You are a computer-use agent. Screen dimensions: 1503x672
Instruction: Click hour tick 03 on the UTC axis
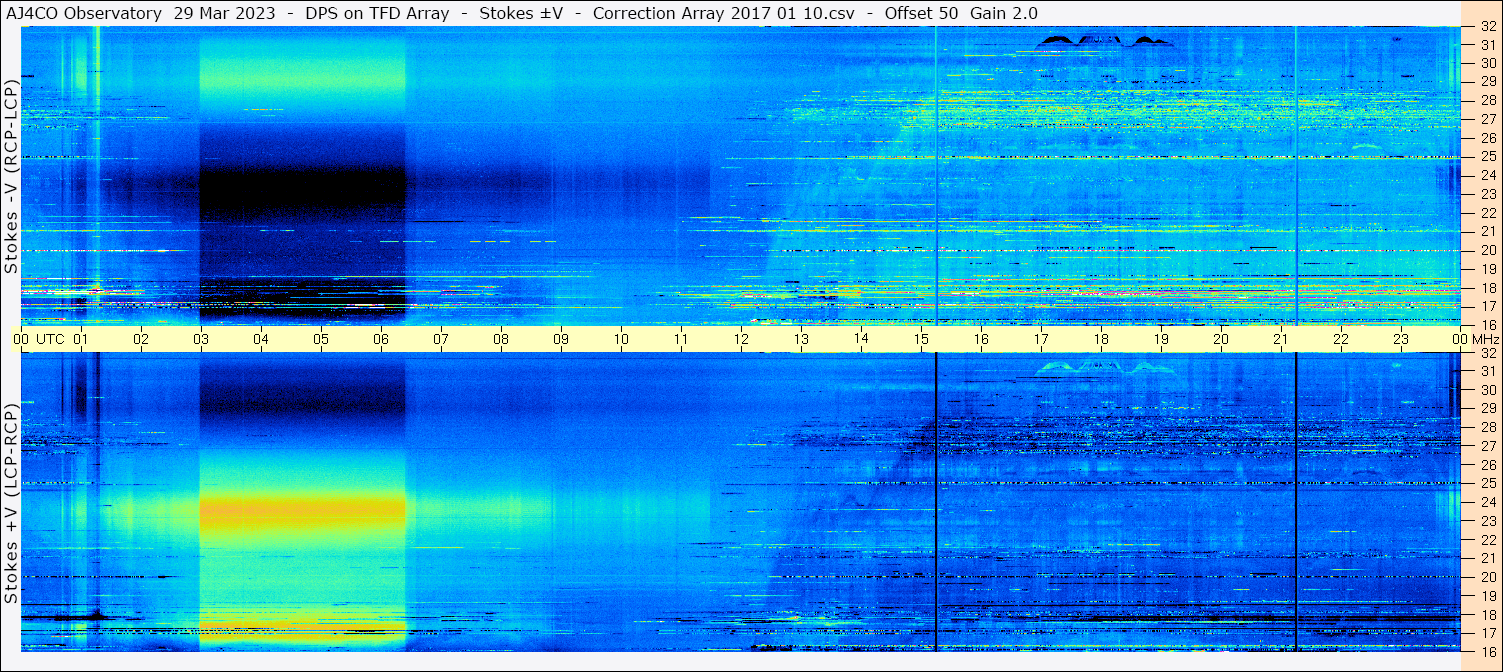201,339
